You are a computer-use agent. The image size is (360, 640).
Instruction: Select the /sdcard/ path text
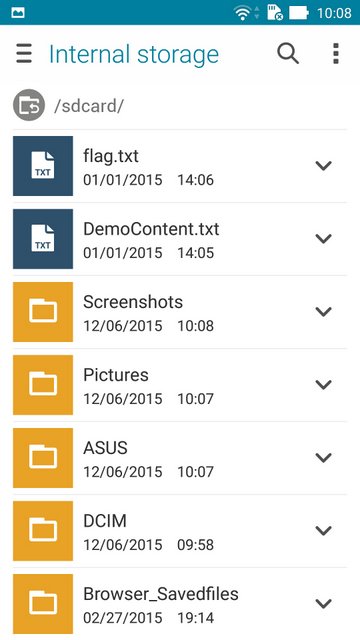coord(89,106)
